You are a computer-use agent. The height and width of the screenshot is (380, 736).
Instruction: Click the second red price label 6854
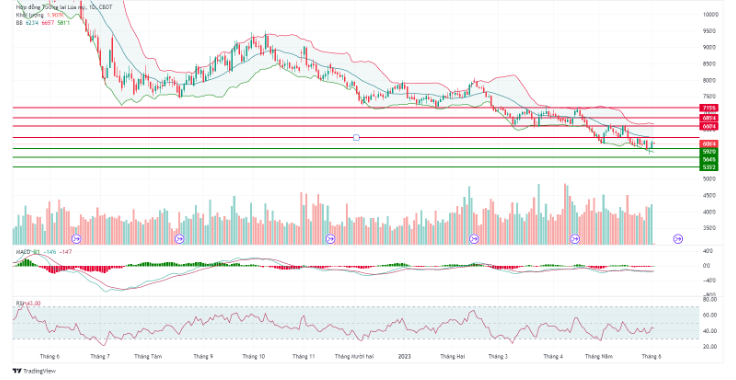(709, 118)
